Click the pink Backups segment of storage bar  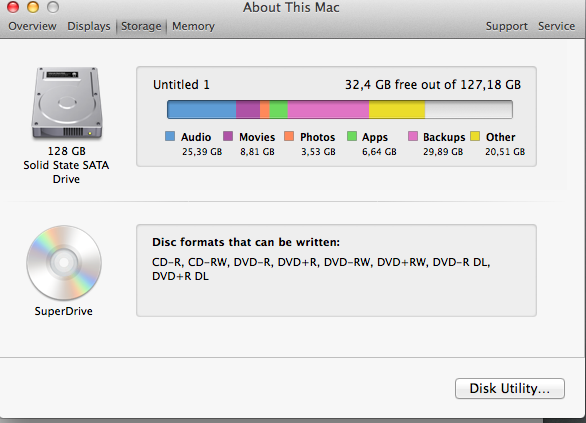tap(328, 109)
